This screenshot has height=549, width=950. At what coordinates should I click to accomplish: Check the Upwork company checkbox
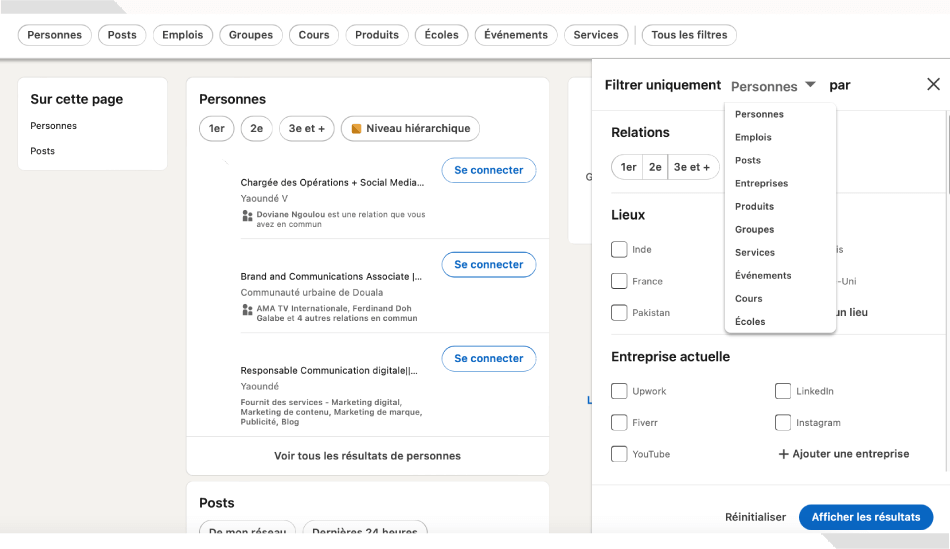tap(619, 391)
